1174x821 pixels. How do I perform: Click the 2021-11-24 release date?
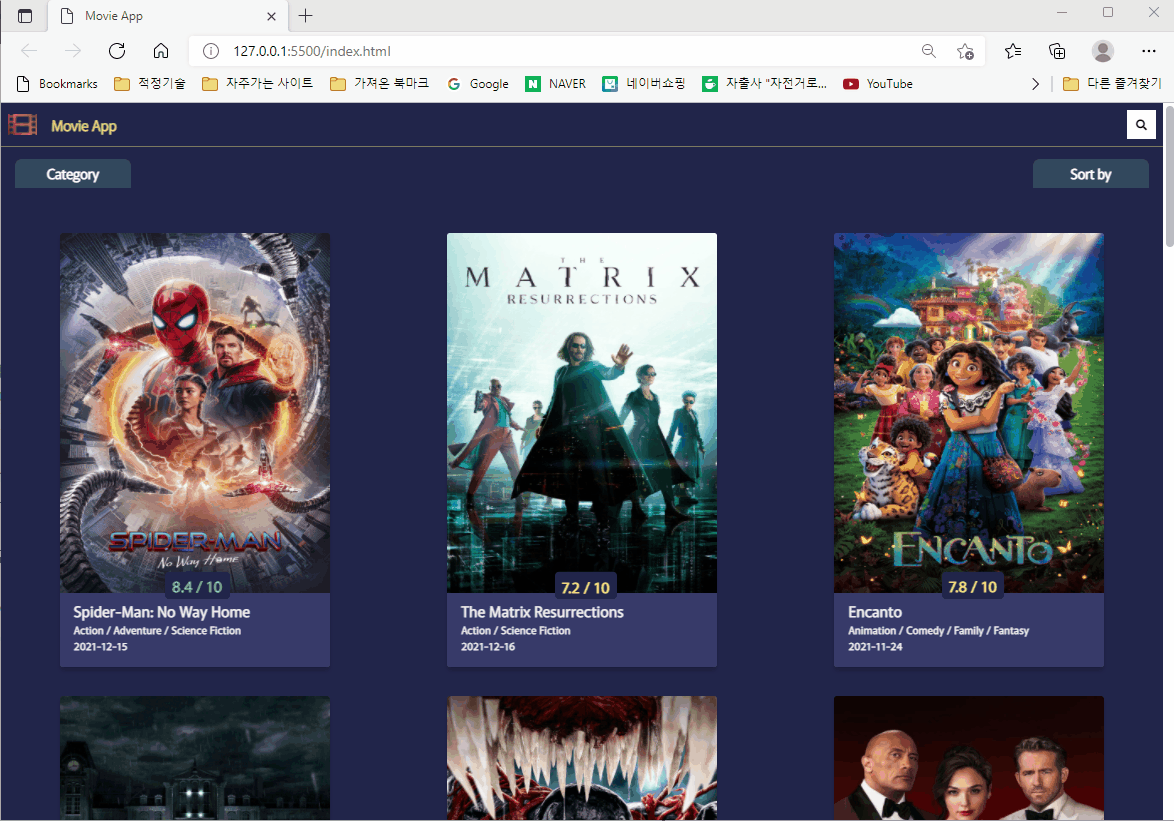[x=875, y=647]
